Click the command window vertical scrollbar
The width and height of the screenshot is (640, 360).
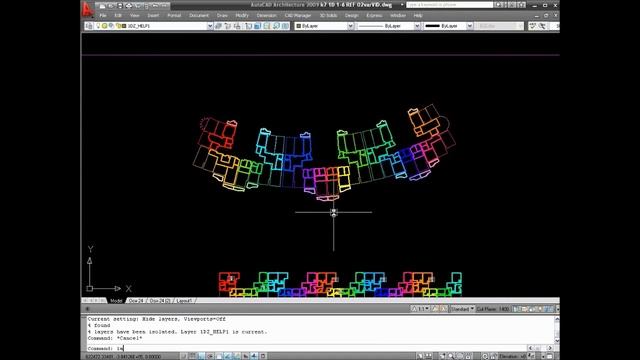coord(557,330)
